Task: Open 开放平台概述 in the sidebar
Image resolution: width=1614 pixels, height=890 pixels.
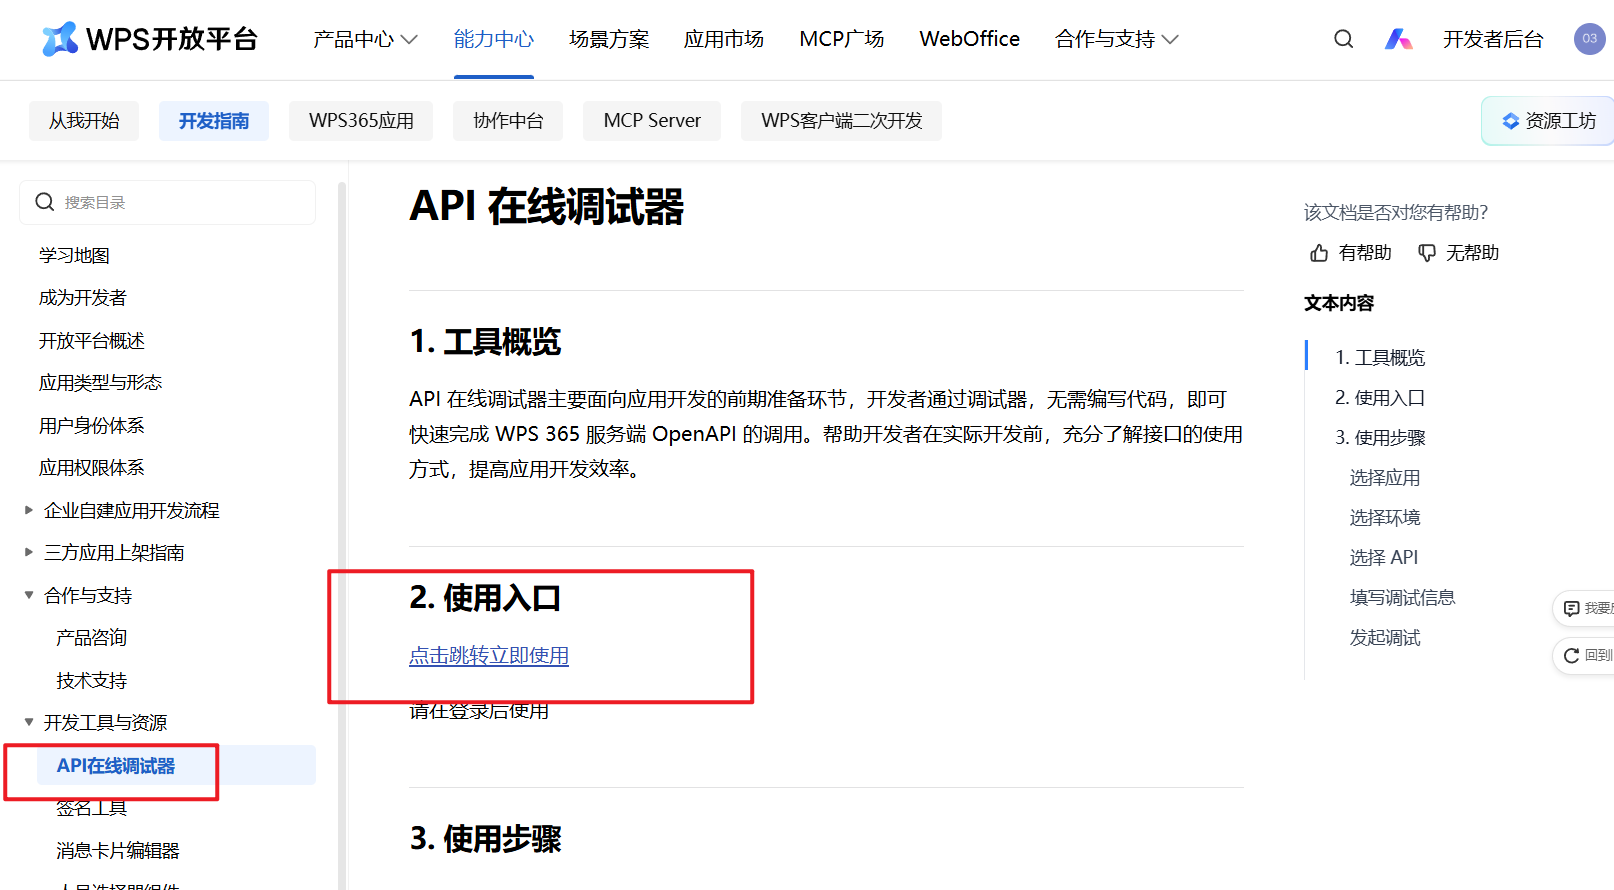Action: [92, 341]
